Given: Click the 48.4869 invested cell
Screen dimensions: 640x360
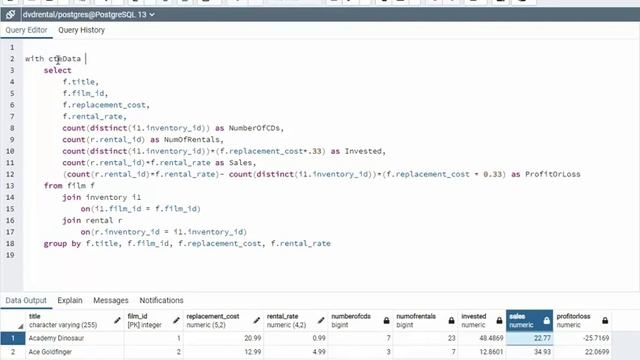Looking at the screenshot, I should (482, 338).
